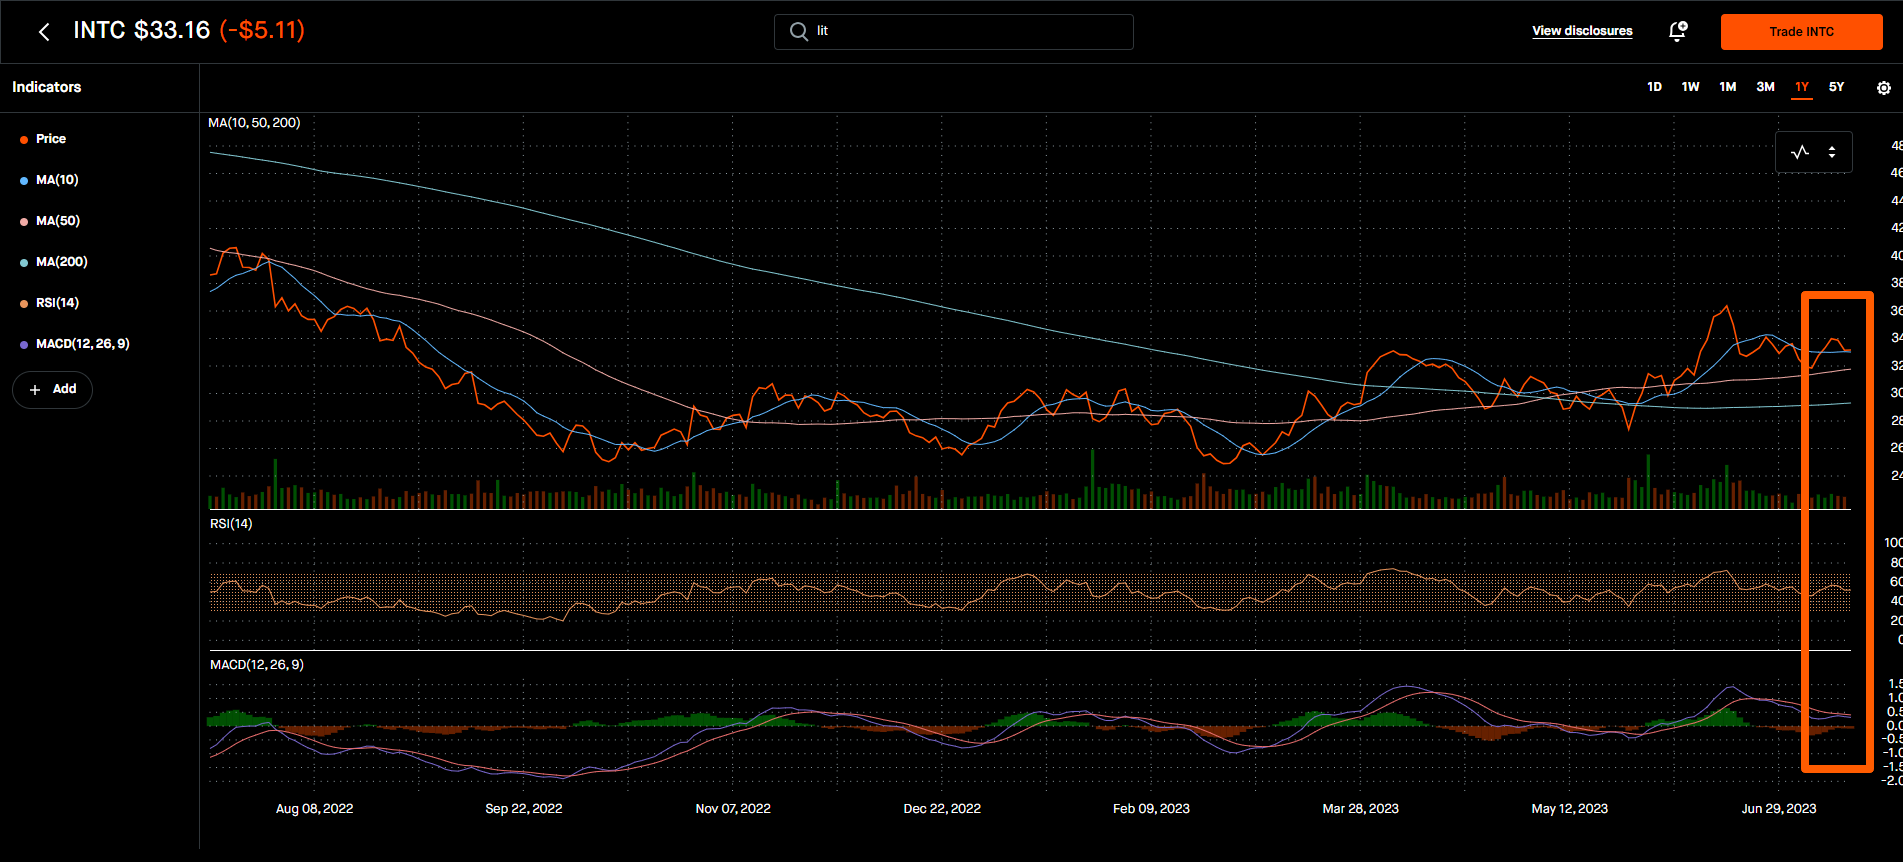Click the Sep 22, 2022 date label
1903x862 pixels.
click(524, 809)
